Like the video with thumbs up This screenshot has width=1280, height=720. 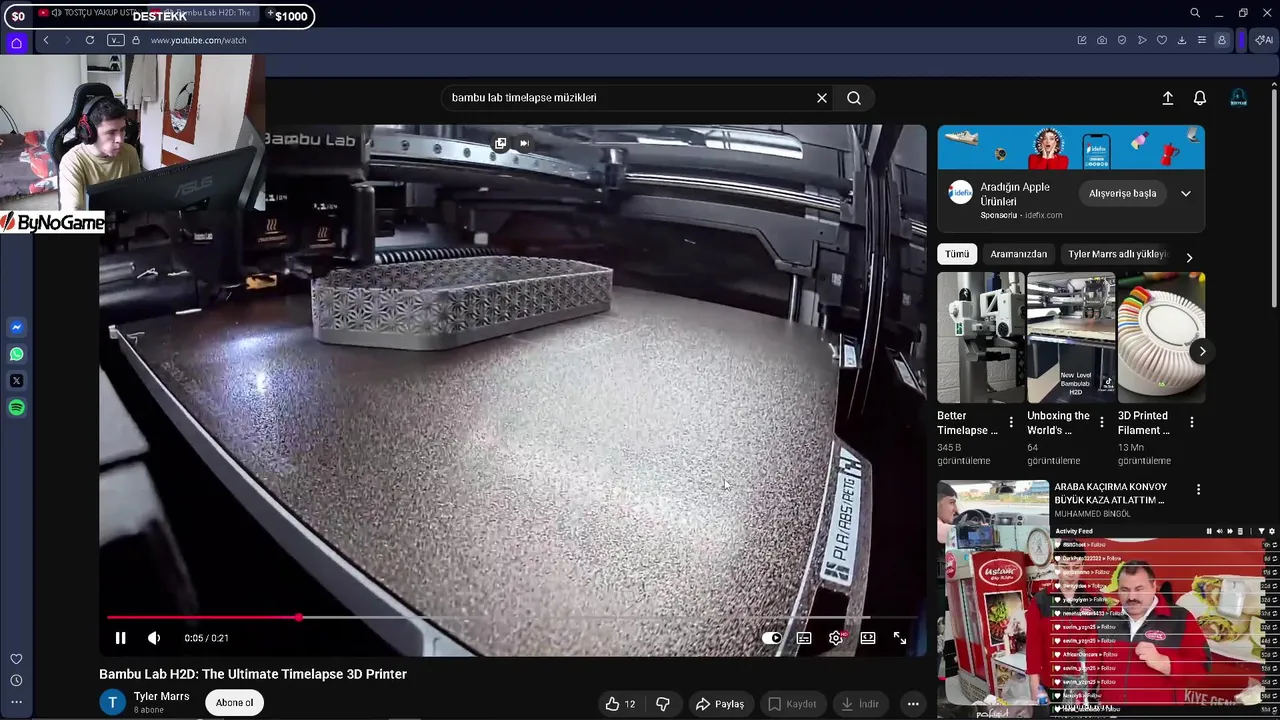(x=620, y=704)
